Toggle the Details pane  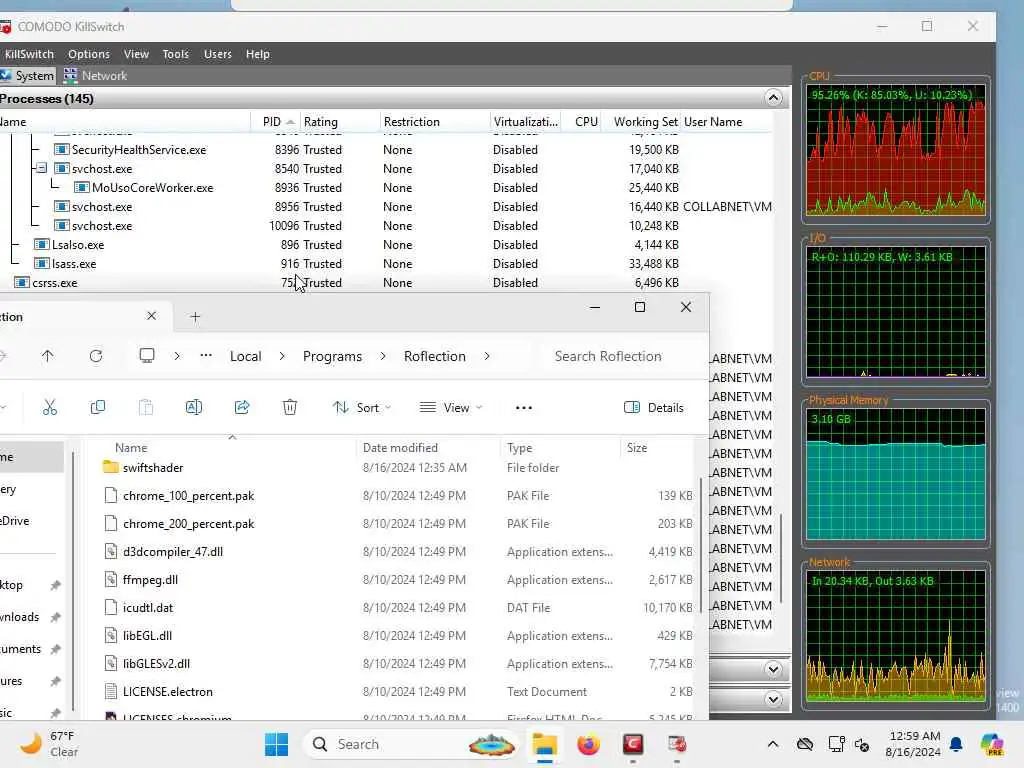point(654,408)
